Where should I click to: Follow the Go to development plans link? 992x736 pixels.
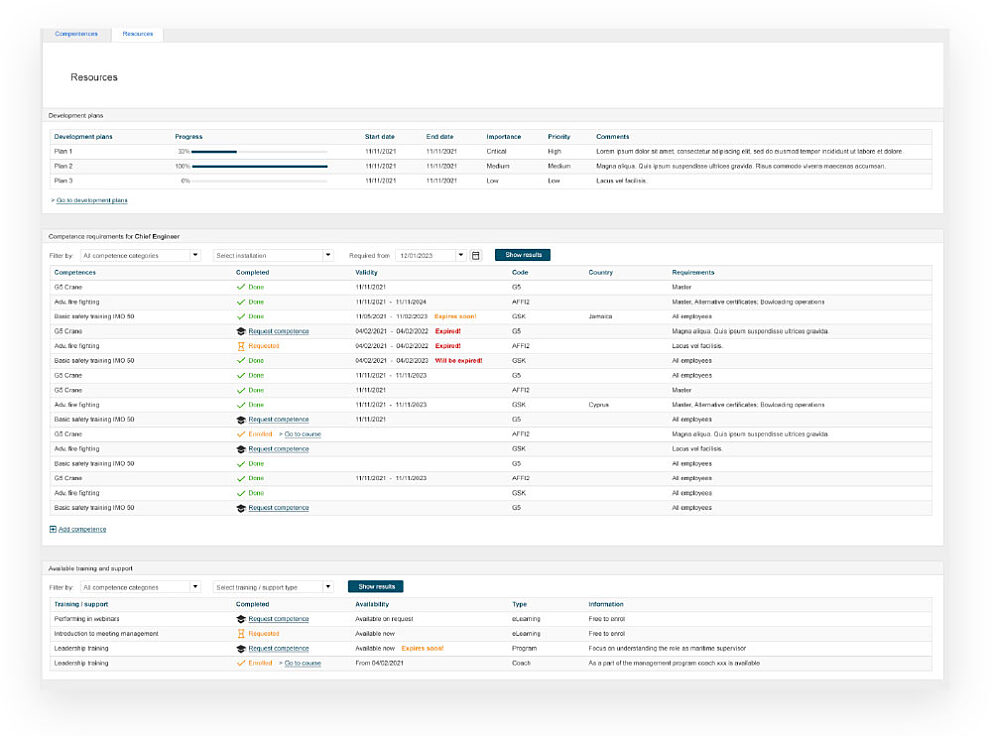(92, 201)
